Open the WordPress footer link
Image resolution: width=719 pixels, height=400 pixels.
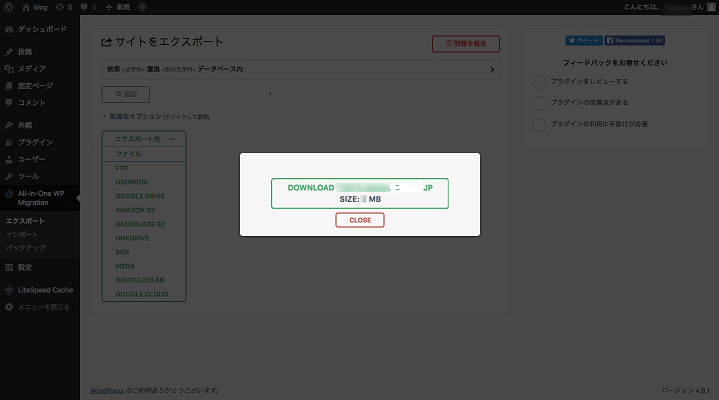pyautogui.click(x=107, y=390)
